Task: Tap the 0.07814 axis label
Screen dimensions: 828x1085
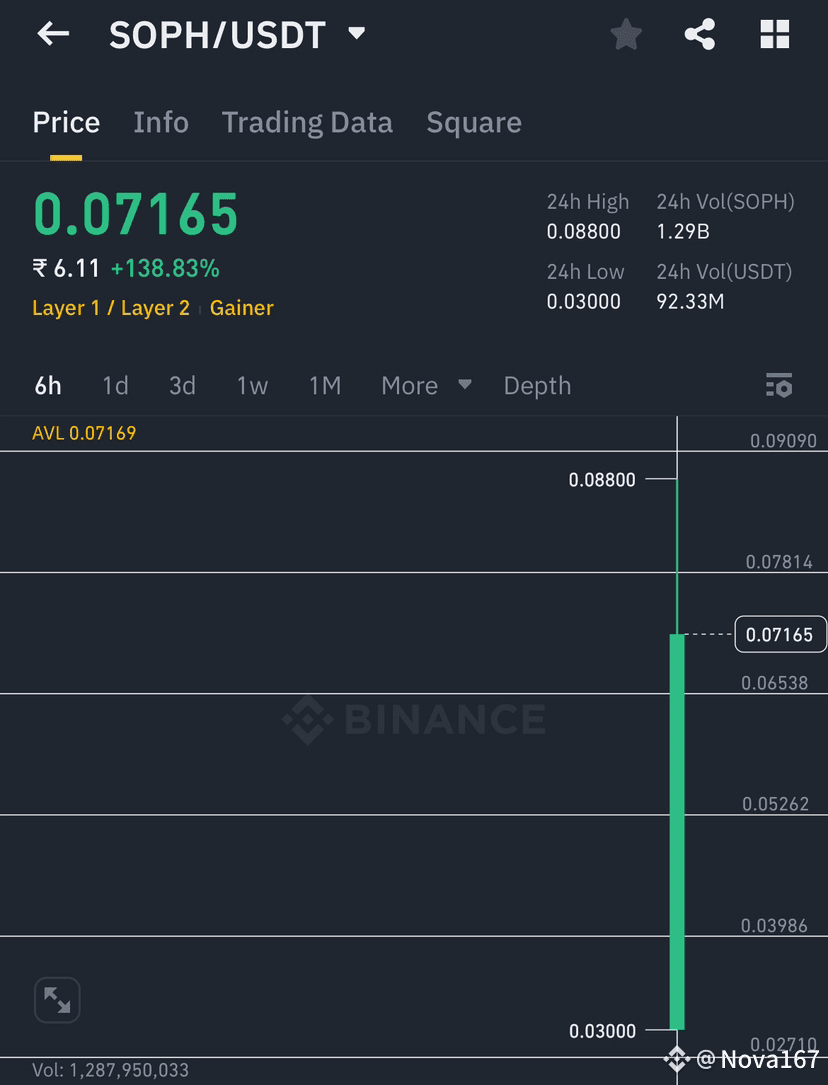Action: [x=779, y=562]
